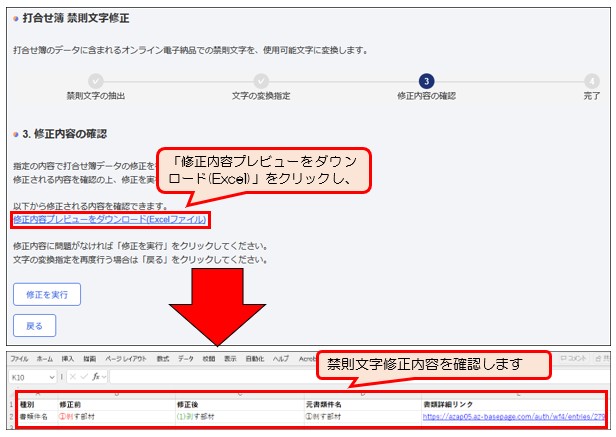Click the 文字の変換指定 step label
This screenshot has height=437, width=616.
click(261, 96)
